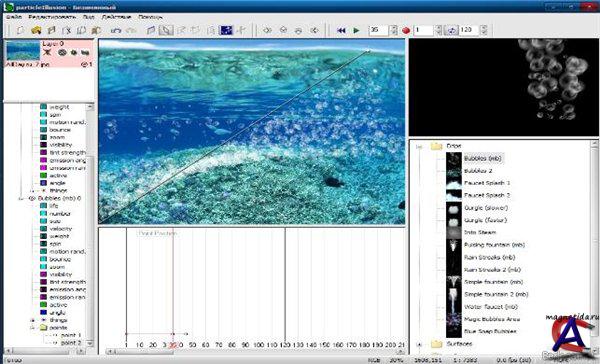The height and width of the screenshot is (364, 600).
Task: Select Rain Streaks 2 (mb) in the library
Action: point(492,269)
